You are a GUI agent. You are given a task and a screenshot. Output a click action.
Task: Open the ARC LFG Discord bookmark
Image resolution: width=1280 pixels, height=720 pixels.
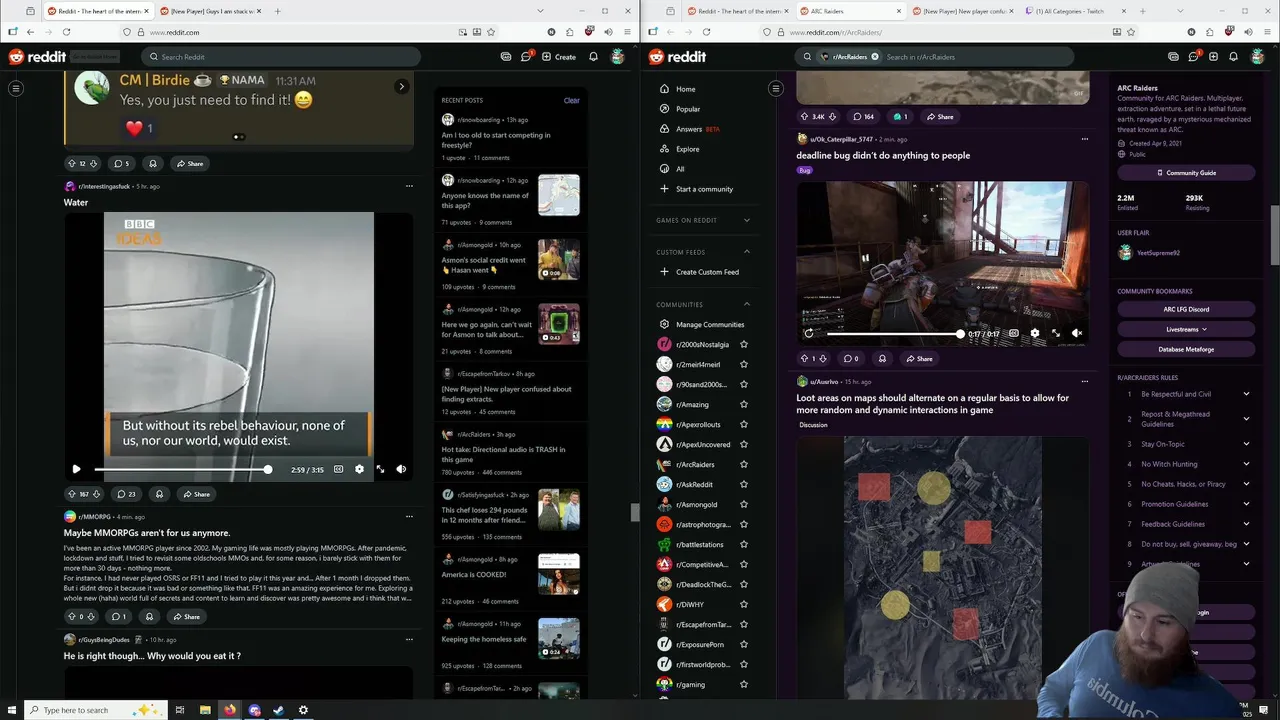tap(1186, 309)
